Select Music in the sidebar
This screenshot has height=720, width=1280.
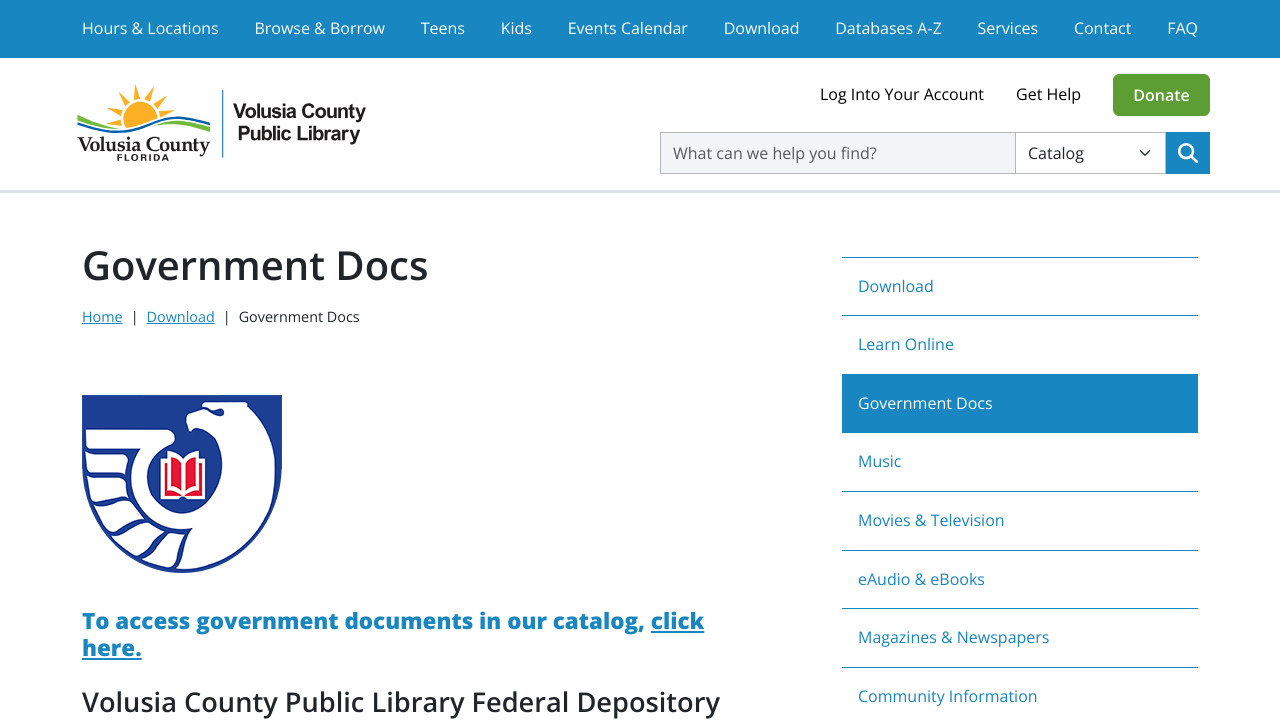[x=879, y=461]
